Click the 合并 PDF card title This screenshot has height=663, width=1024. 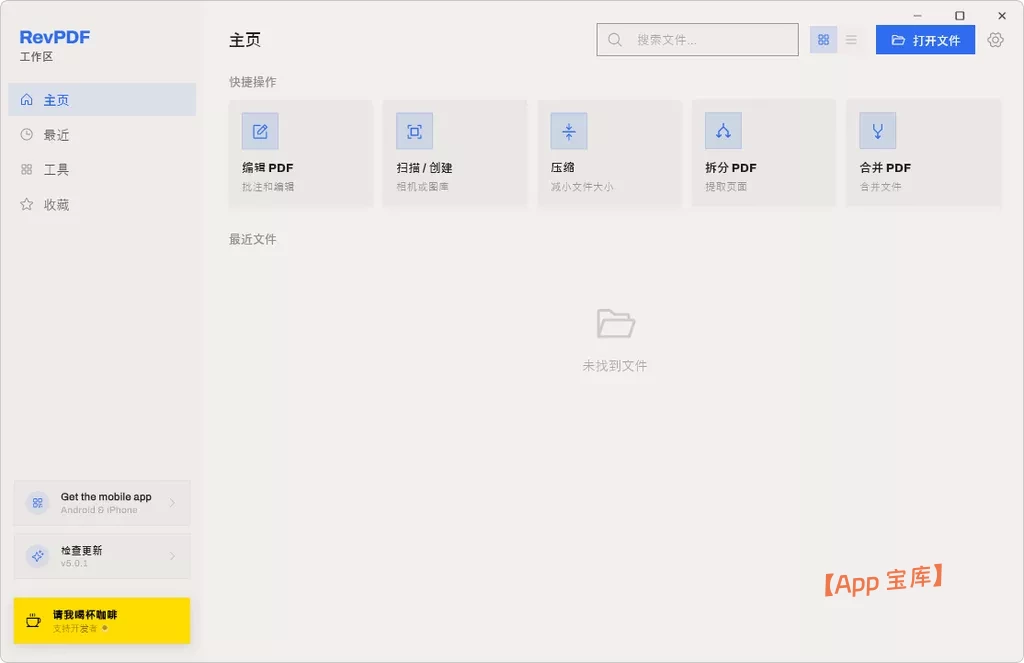pos(885,168)
